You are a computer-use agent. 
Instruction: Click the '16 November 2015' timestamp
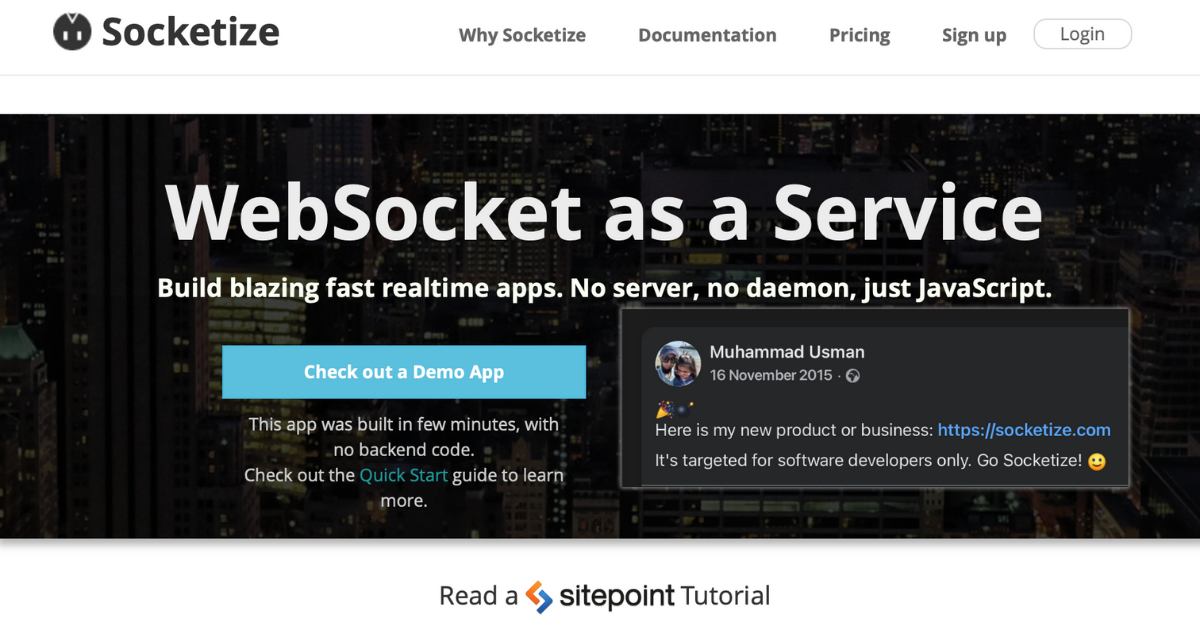click(770, 375)
